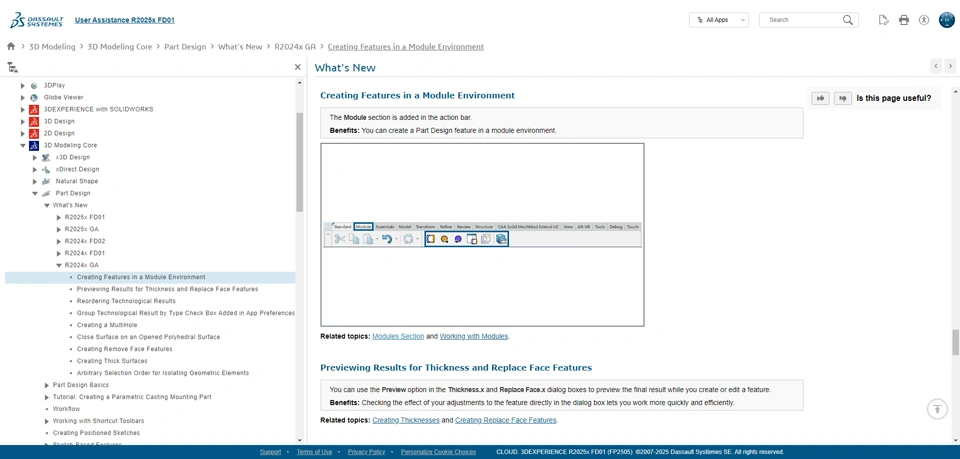Click the print icon

coord(904,20)
